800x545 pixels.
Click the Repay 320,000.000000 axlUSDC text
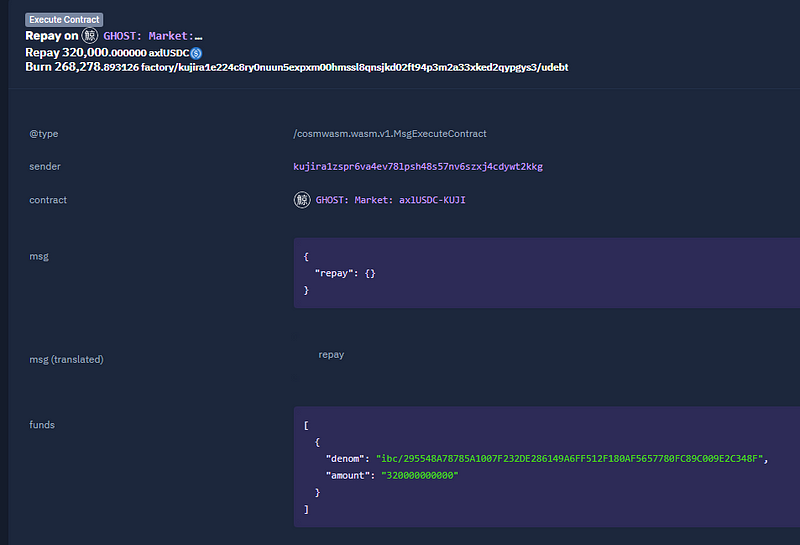[x=107, y=53]
